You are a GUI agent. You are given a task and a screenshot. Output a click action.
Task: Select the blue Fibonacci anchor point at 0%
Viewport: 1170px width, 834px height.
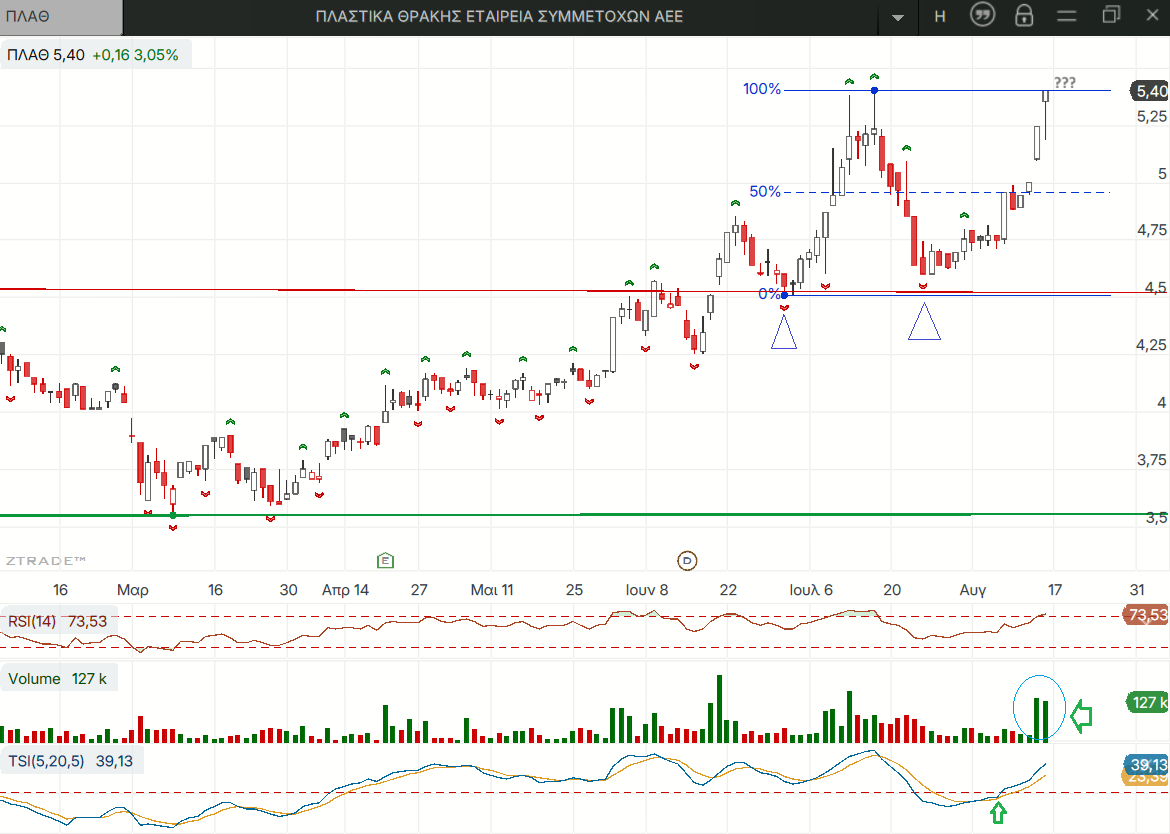pyautogui.click(x=784, y=295)
